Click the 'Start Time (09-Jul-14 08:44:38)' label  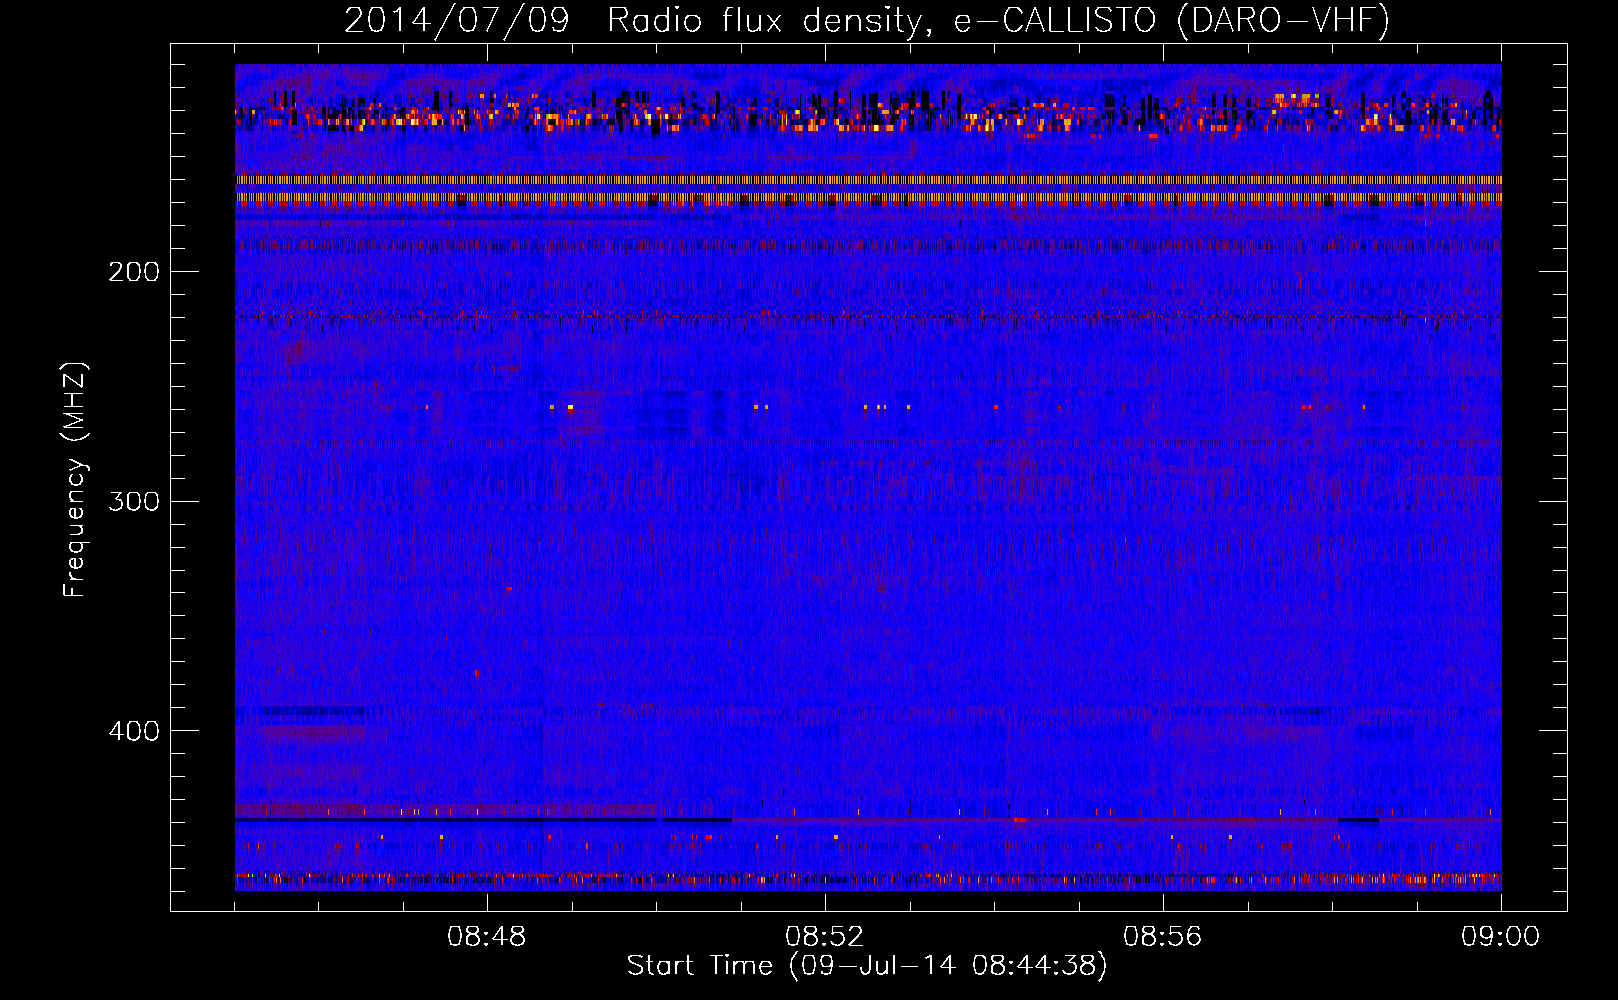(867, 966)
